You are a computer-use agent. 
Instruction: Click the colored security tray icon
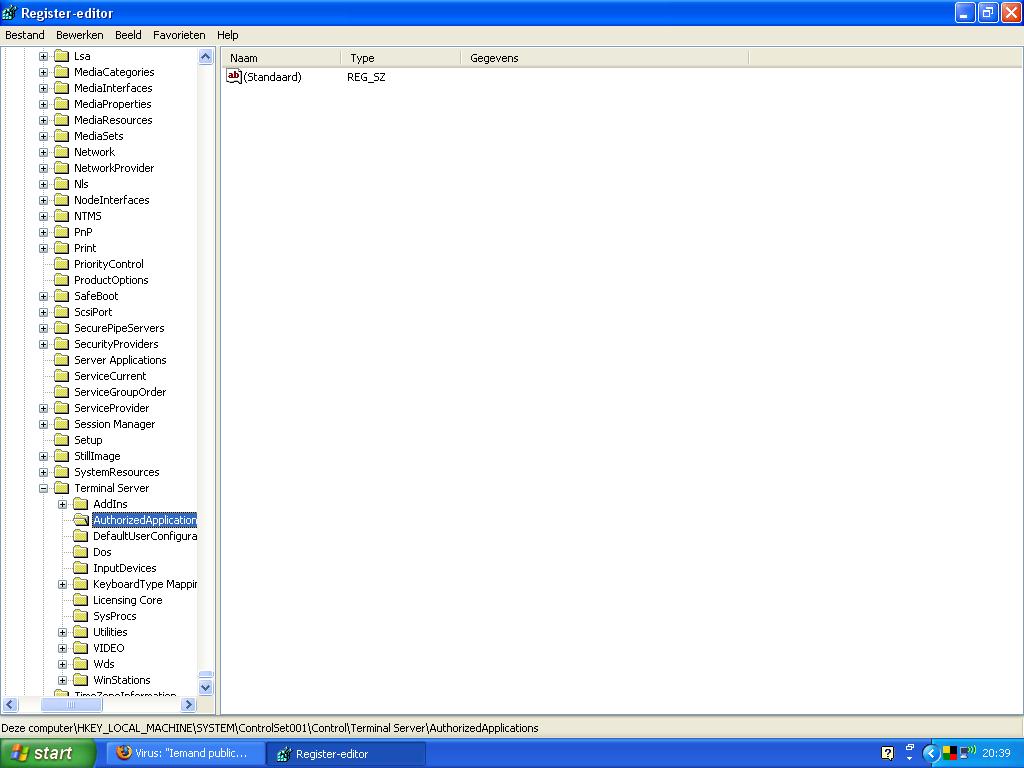coord(950,753)
